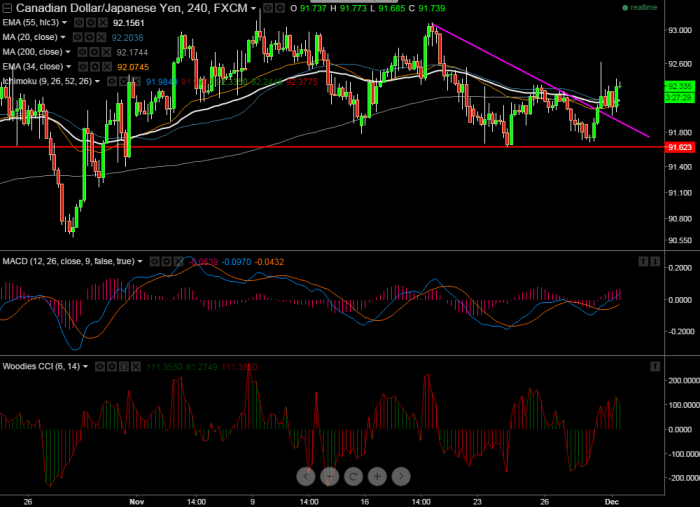The image size is (700, 507).
Task: Zoom out using the minus button
Action: pyautogui.click(x=330, y=476)
